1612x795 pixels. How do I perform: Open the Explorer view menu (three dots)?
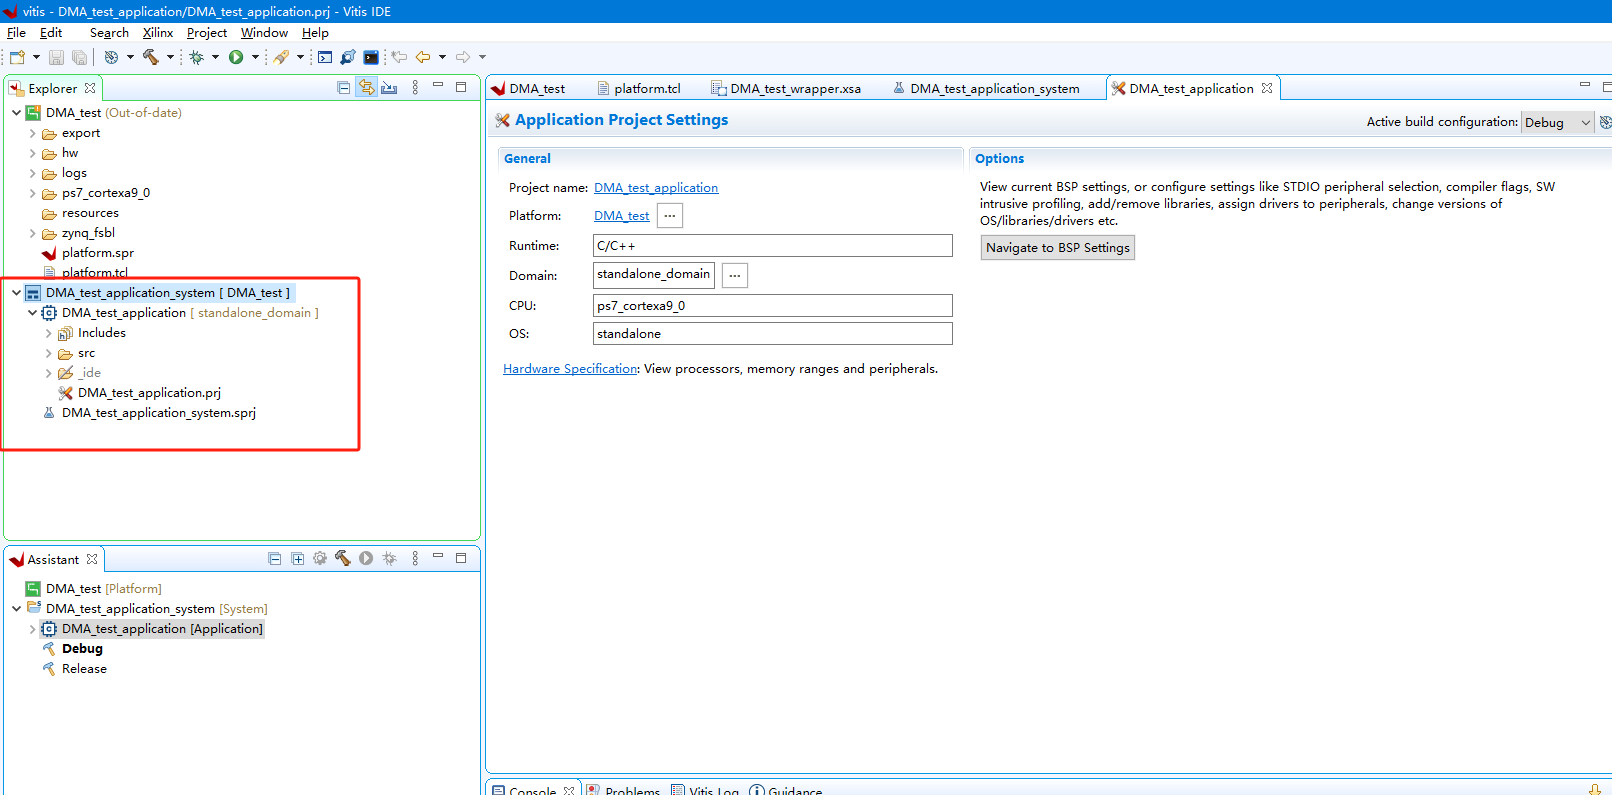415,88
